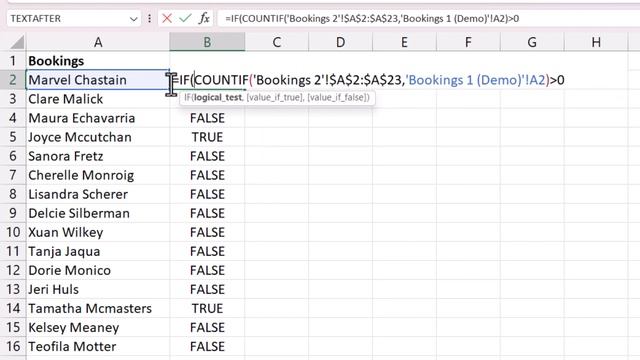The width and height of the screenshot is (640, 360).
Task: Select column E header
Action: 404,42
